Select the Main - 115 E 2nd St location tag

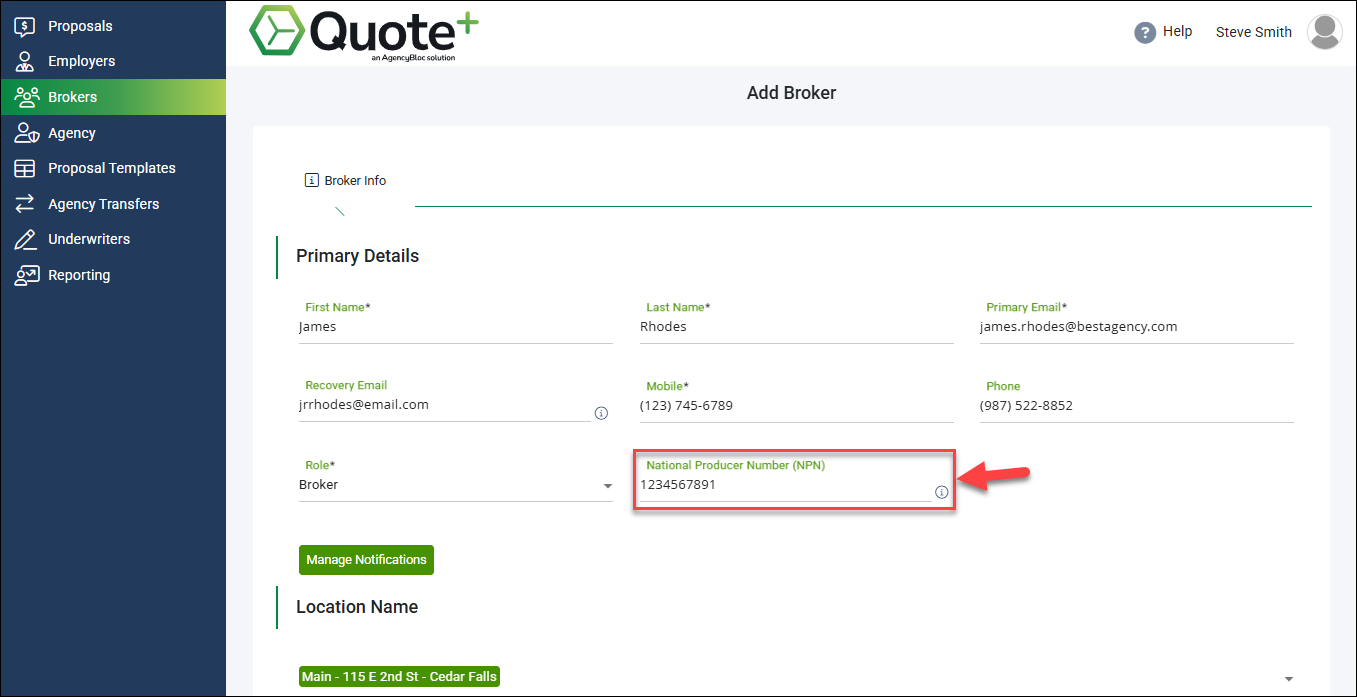pos(398,676)
